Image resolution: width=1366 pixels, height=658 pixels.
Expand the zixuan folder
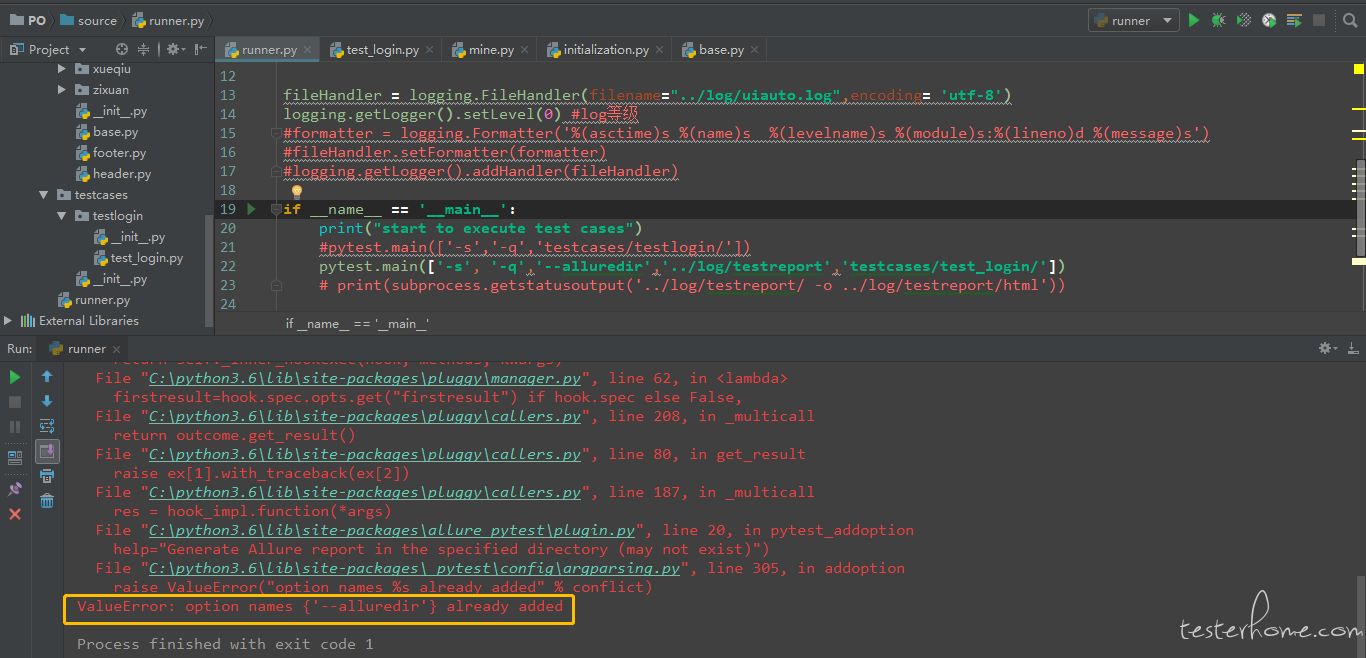point(62,90)
